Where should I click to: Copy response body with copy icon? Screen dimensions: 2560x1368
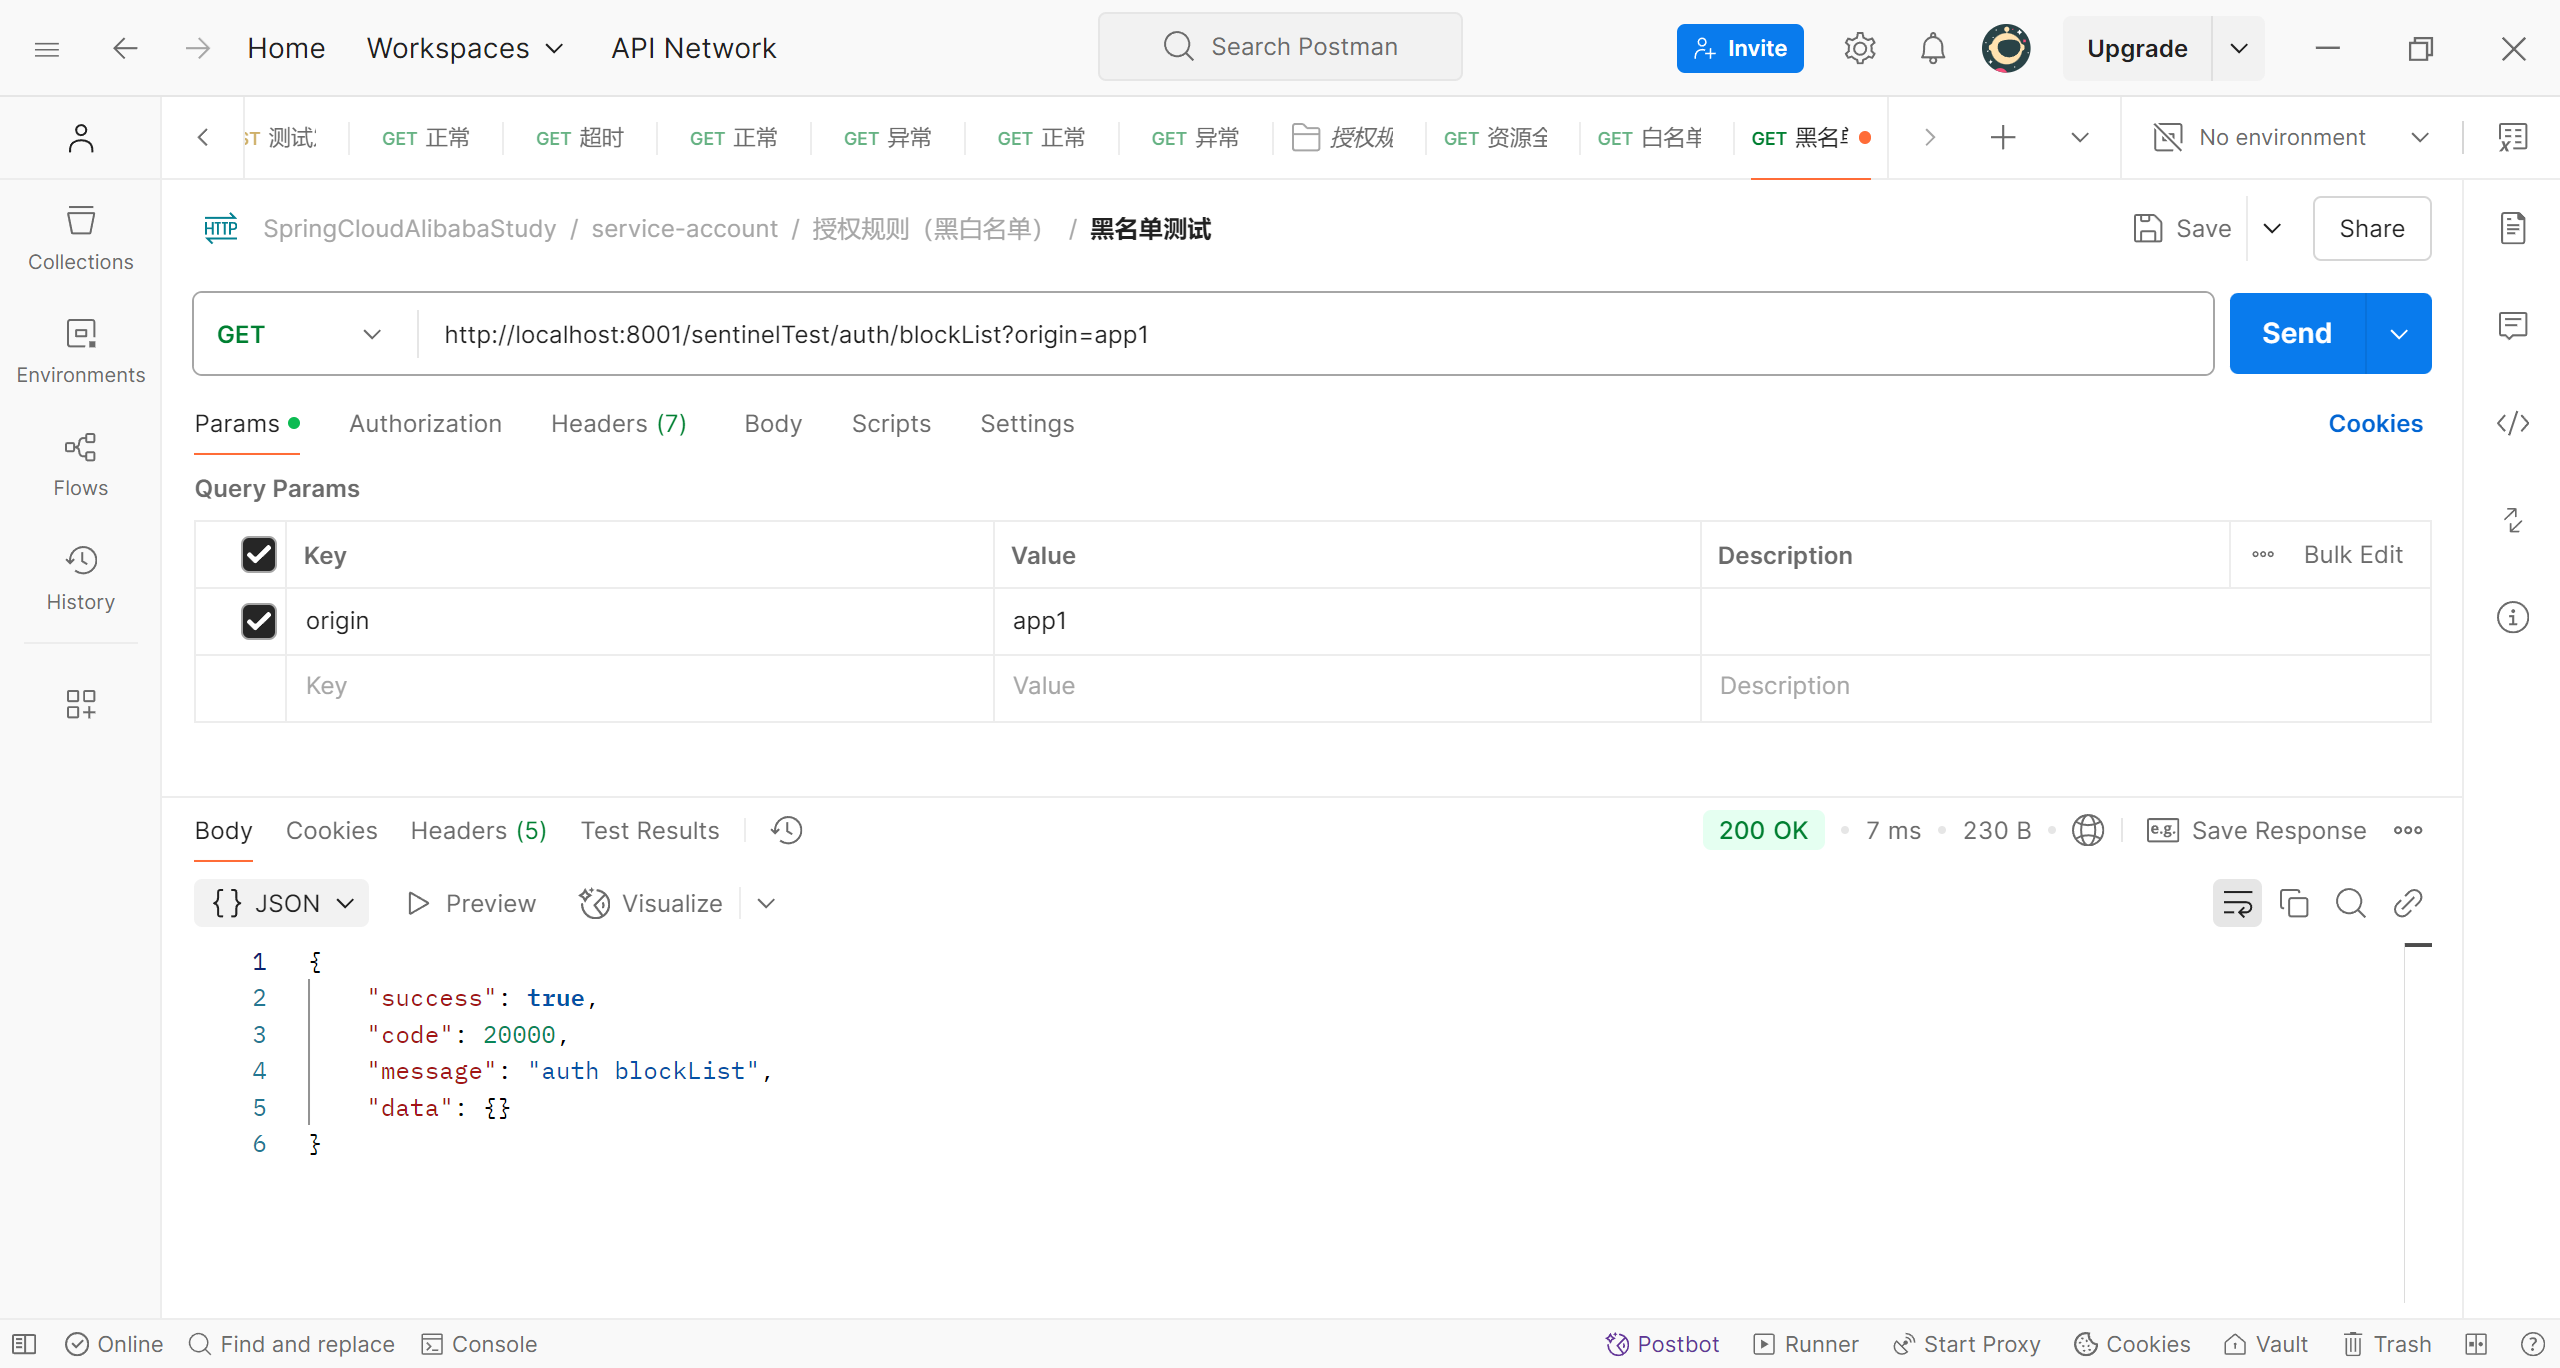(x=2293, y=903)
